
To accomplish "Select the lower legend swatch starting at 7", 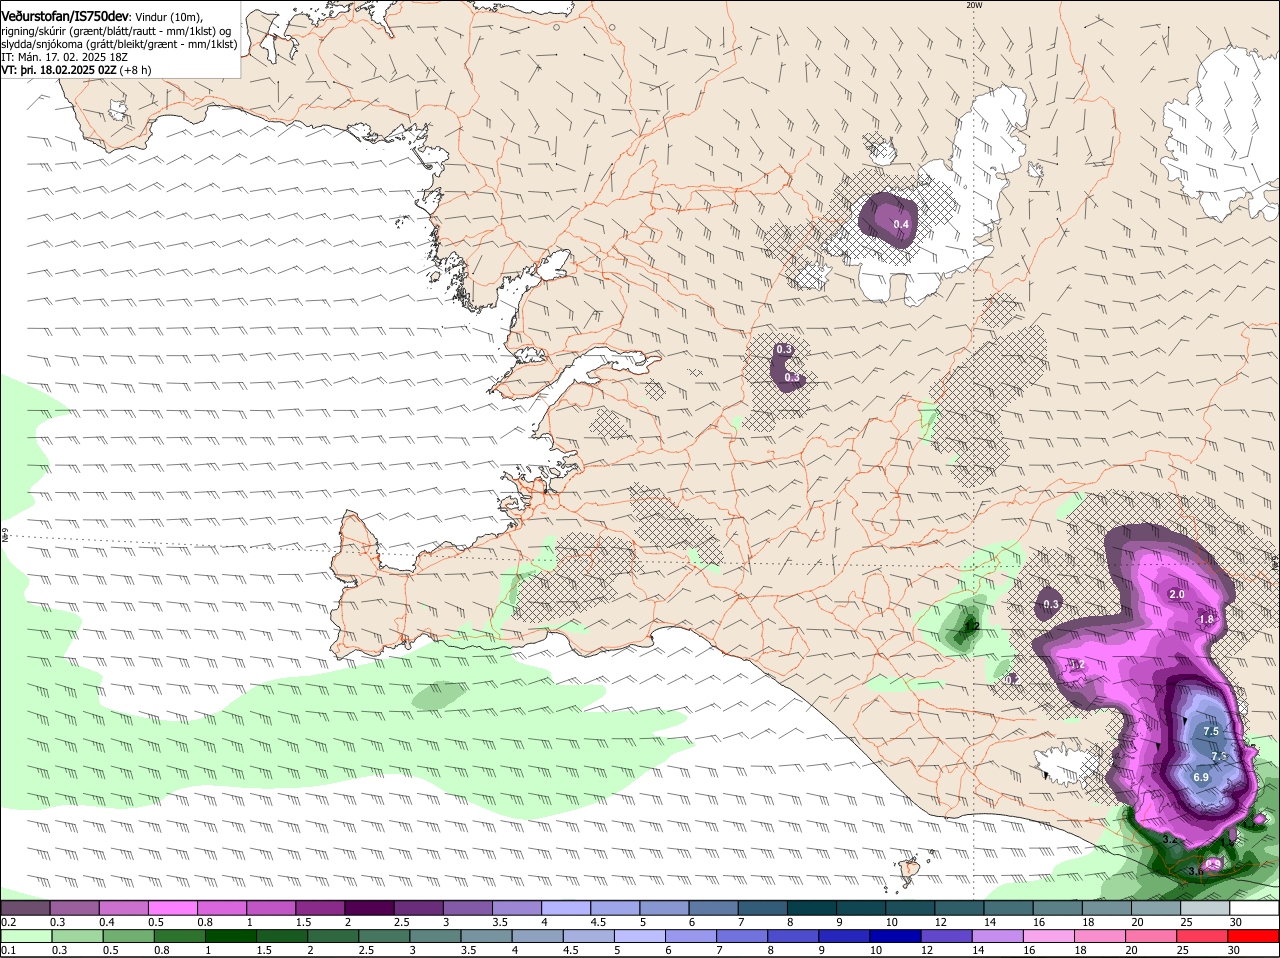I will pos(742,936).
